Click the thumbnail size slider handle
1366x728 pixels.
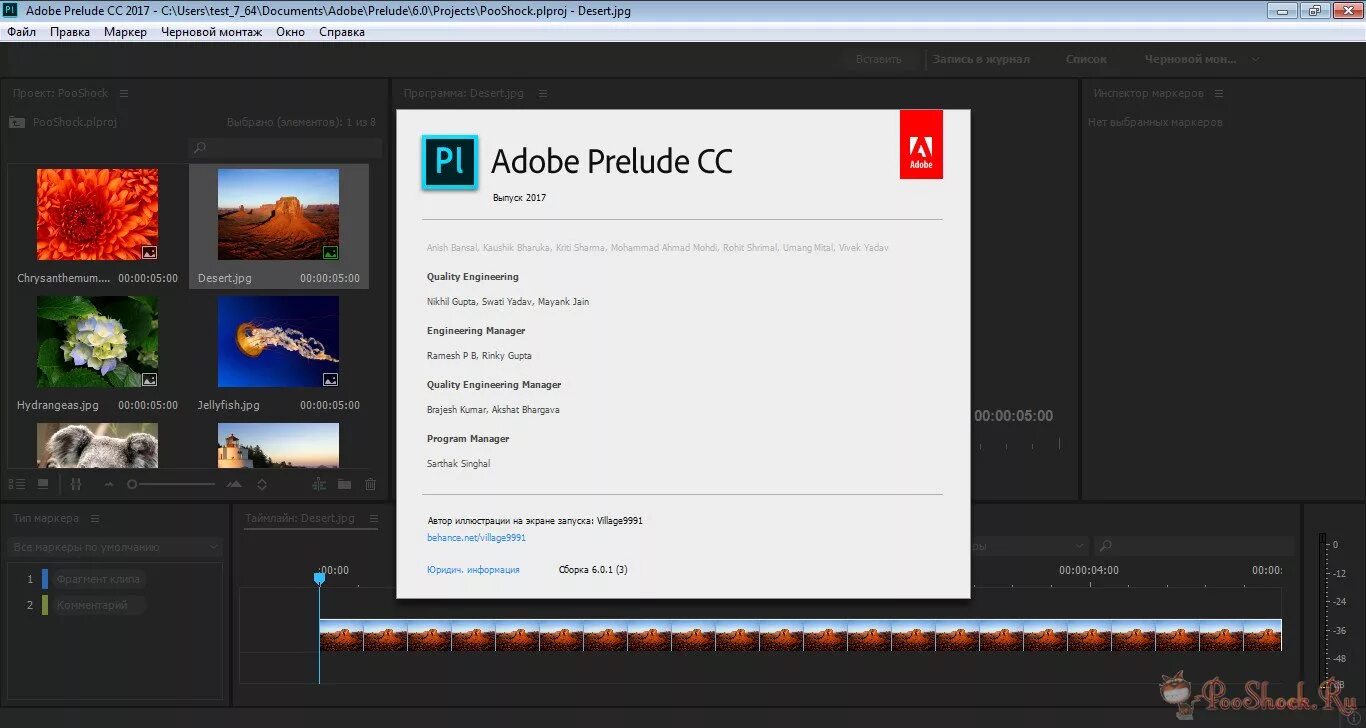(x=132, y=484)
